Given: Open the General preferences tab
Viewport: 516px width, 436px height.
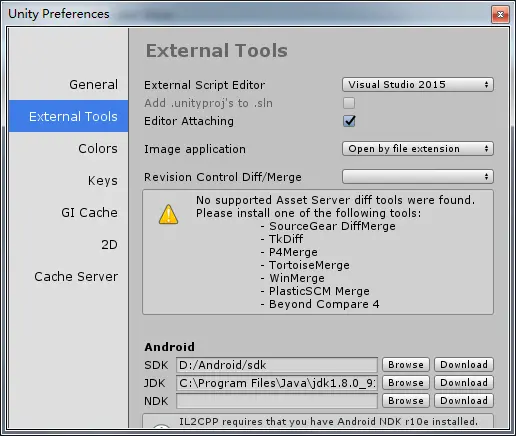Looking at the screenshot, I should (93, 84).
